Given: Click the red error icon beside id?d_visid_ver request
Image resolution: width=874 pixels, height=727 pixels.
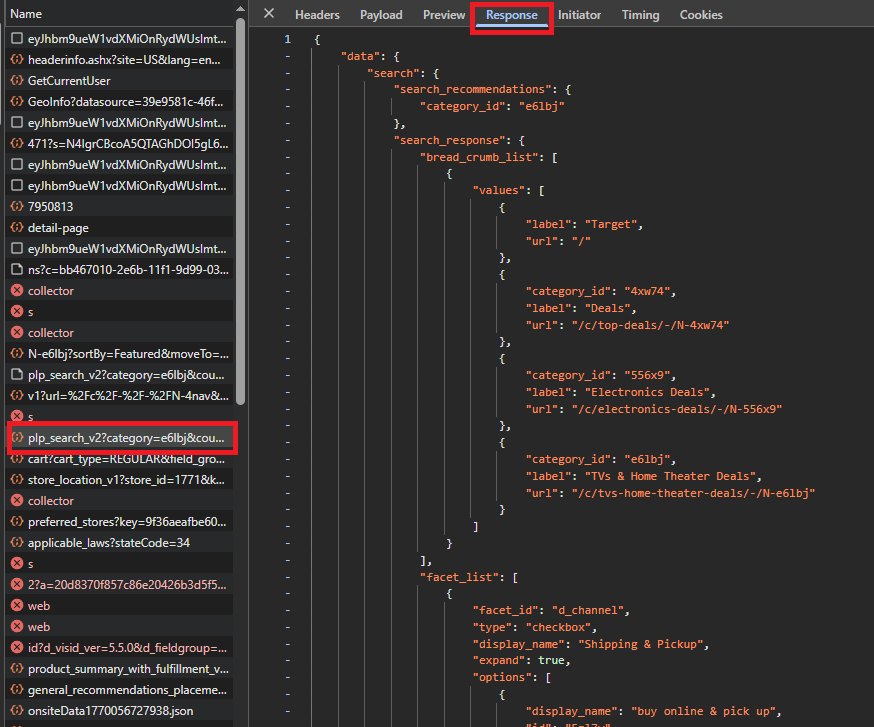Looking at the screenshot, I should pyautogui.click(x=17, y=647).
